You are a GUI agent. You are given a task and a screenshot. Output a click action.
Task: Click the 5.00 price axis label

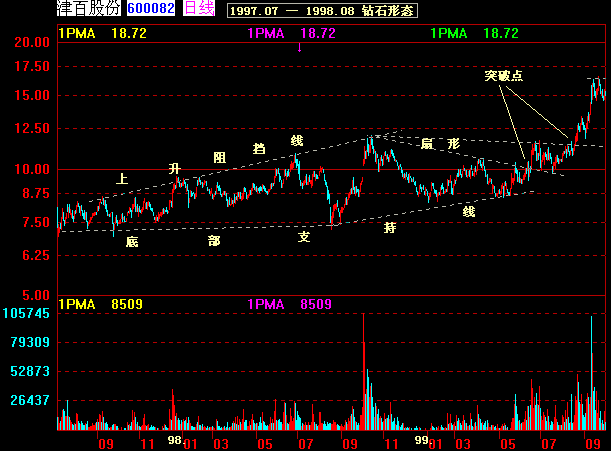(x=36, y=295)
